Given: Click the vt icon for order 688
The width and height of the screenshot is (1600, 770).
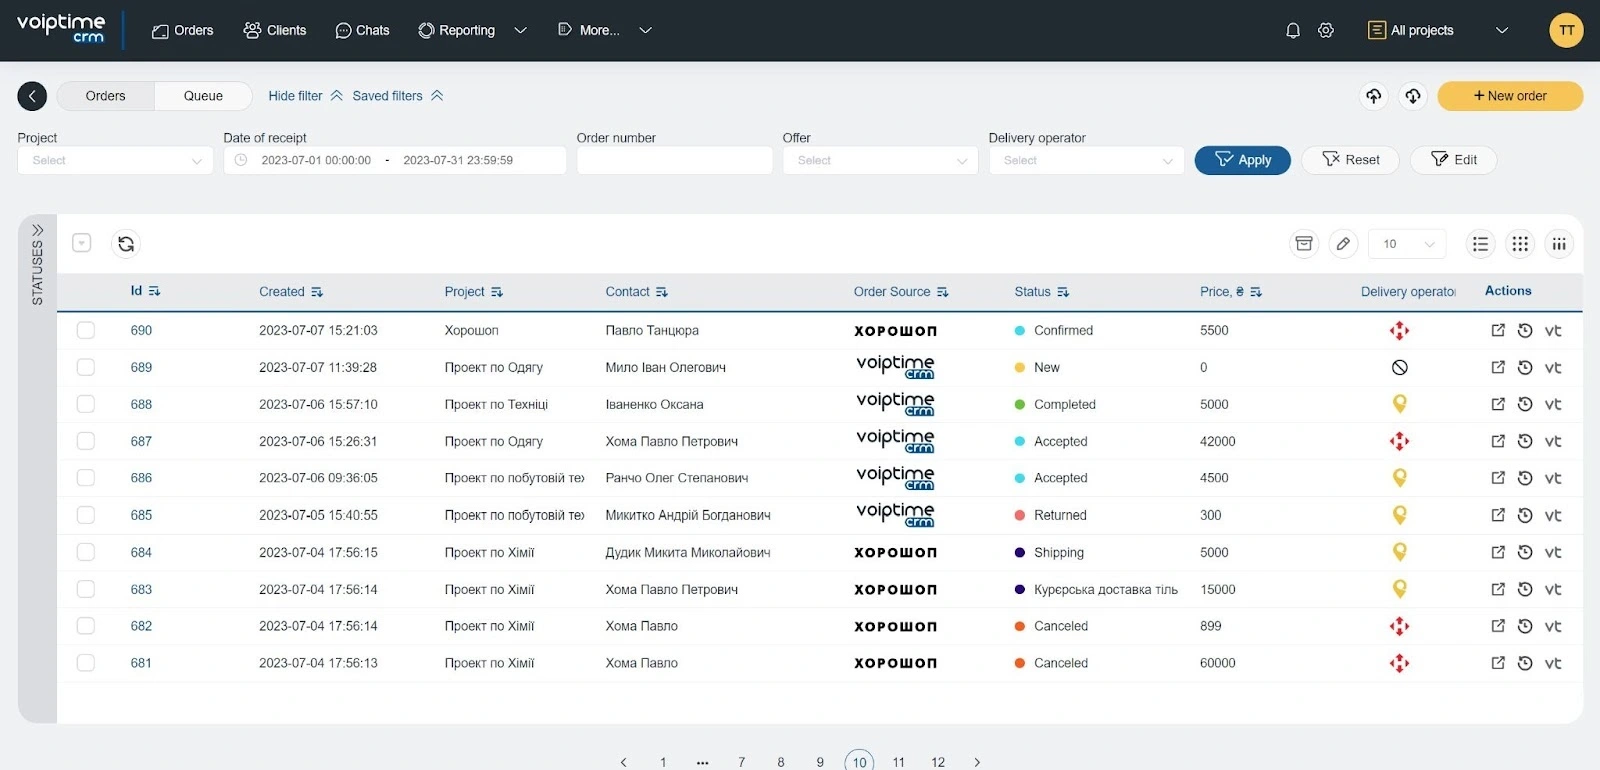Looking at the screenshot, I should (x=1553, y=405).
